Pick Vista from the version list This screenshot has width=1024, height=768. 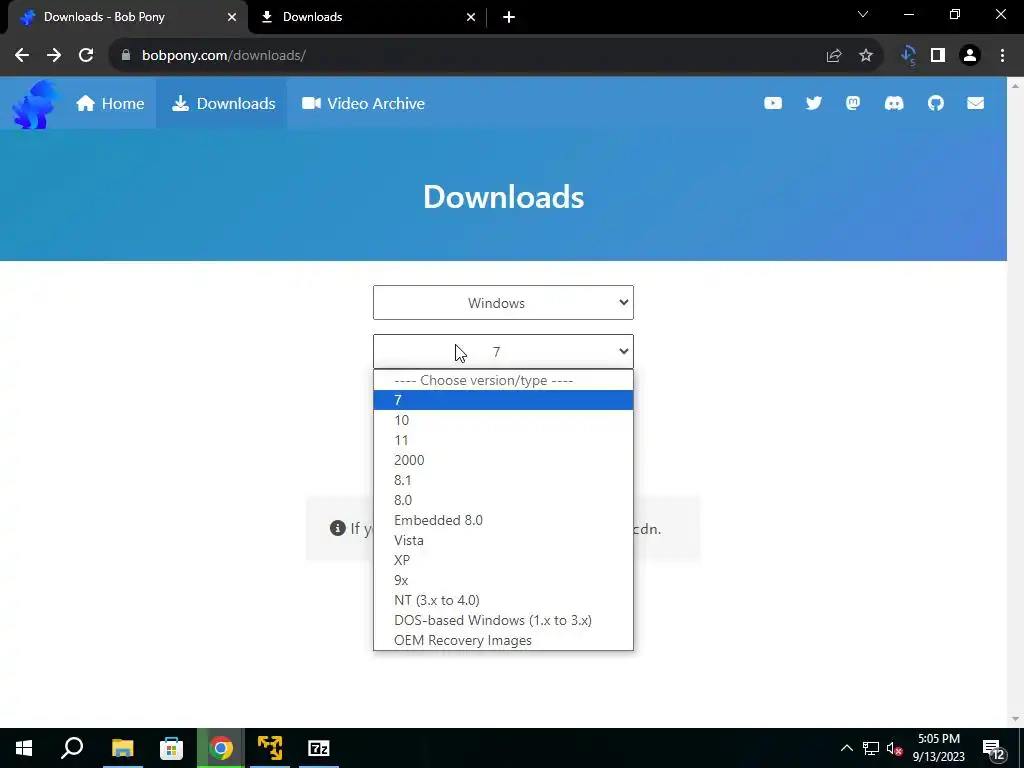tap(503, 541)
